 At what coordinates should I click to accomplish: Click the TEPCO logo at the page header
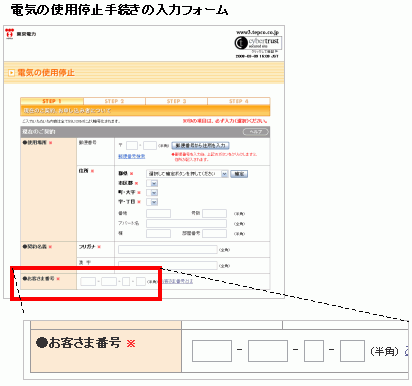(x=21, y=34)
